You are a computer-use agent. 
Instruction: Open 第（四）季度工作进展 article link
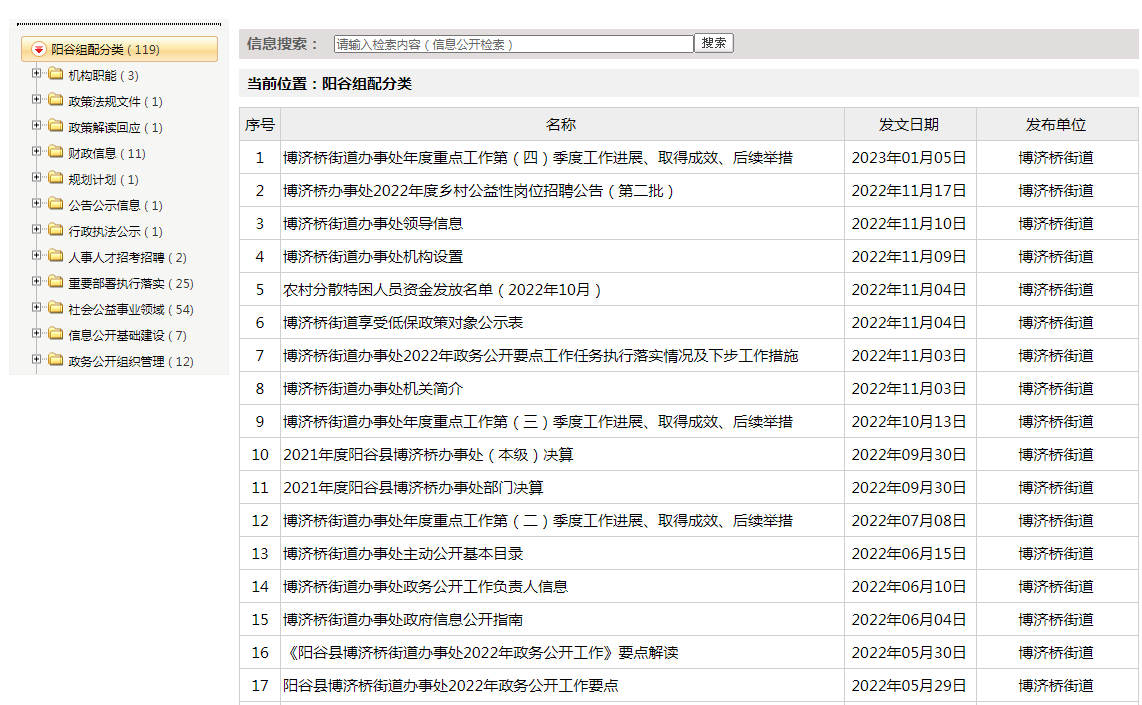coord(537,158)
